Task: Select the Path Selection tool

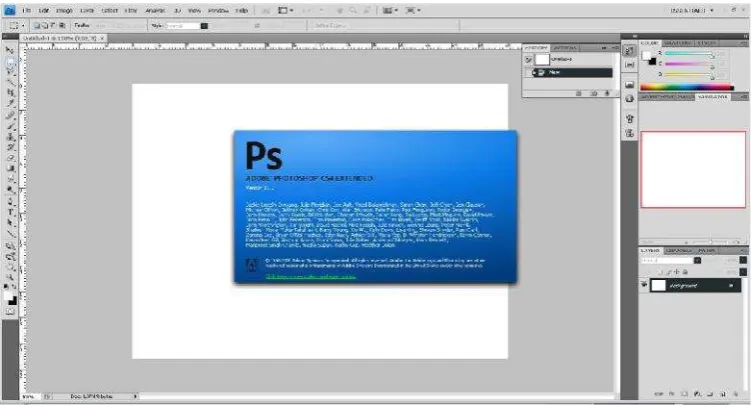Action: click(x=10, y=223)
